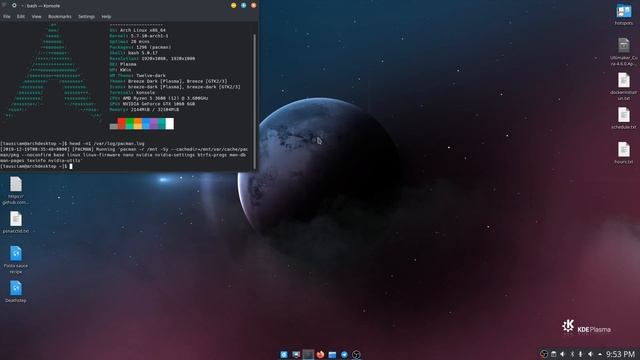The width and height of the screenshot is (640, 360).
Task: Open the Konsole Edit menu
Action: (x=21, y=17)
